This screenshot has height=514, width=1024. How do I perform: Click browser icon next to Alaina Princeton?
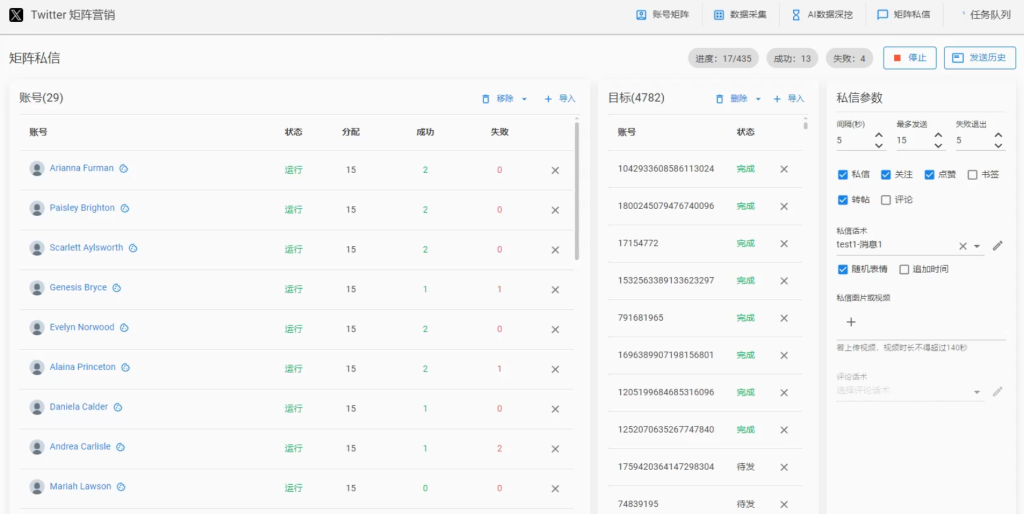(125, 368)
